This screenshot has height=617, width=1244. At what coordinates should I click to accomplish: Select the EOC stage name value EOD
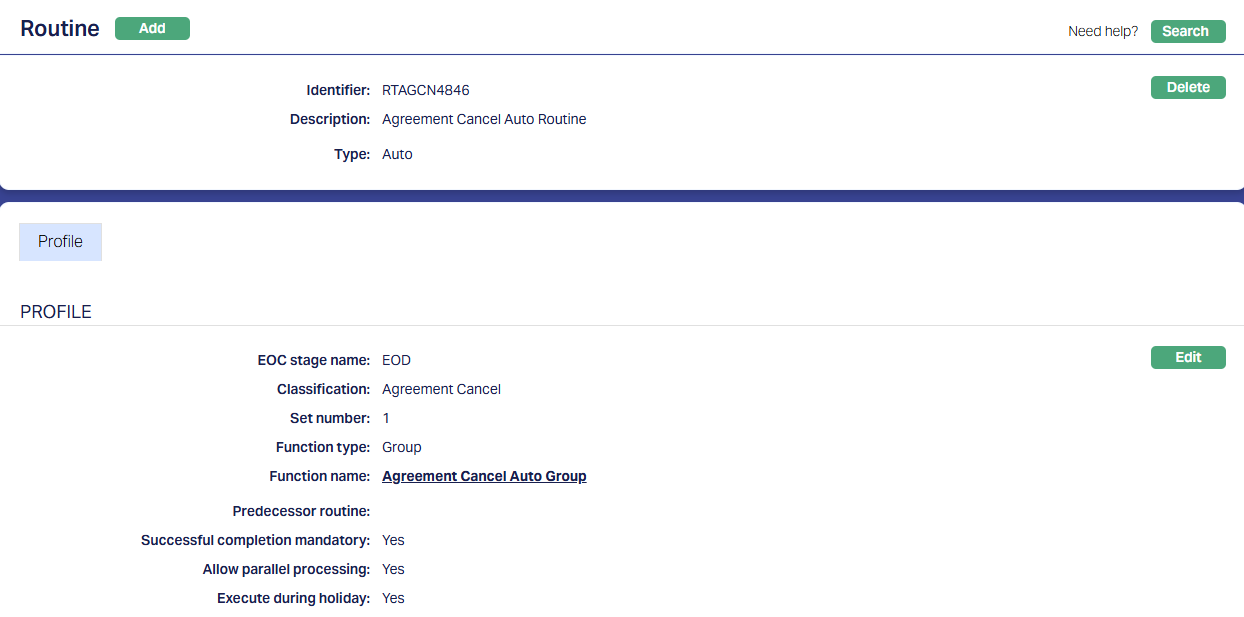396,361
